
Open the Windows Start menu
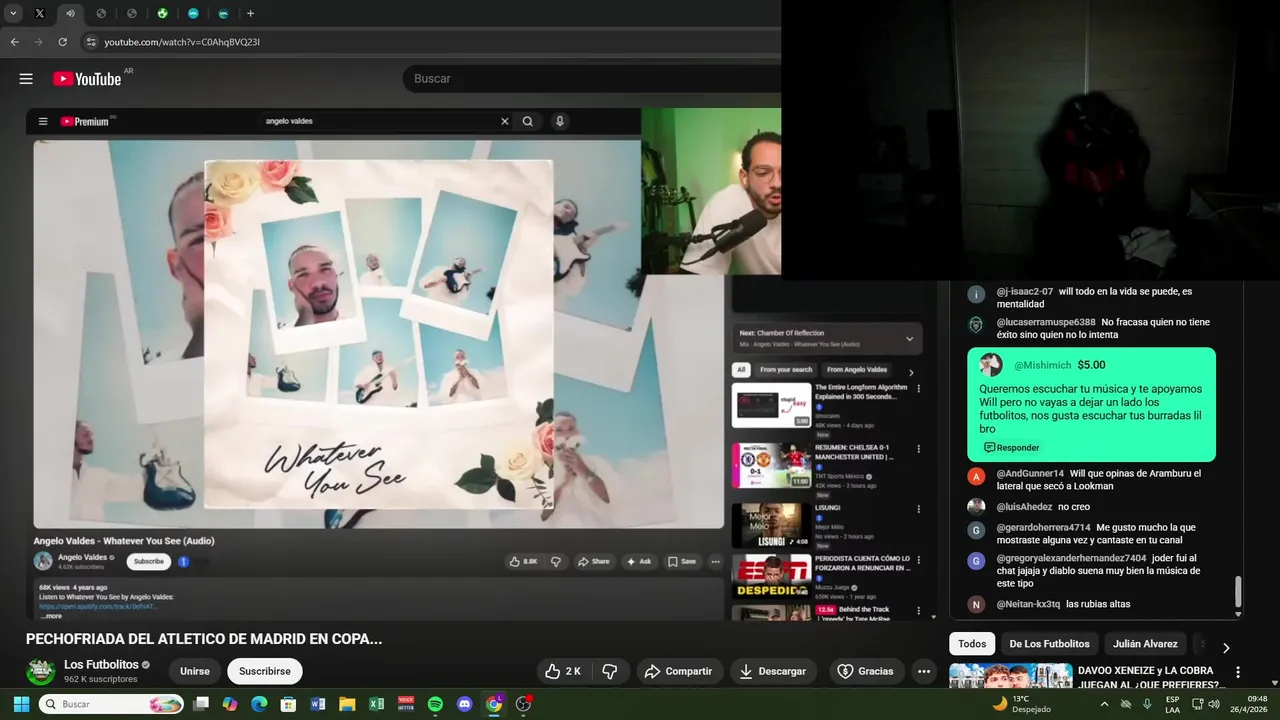click(x=20, y=704)
